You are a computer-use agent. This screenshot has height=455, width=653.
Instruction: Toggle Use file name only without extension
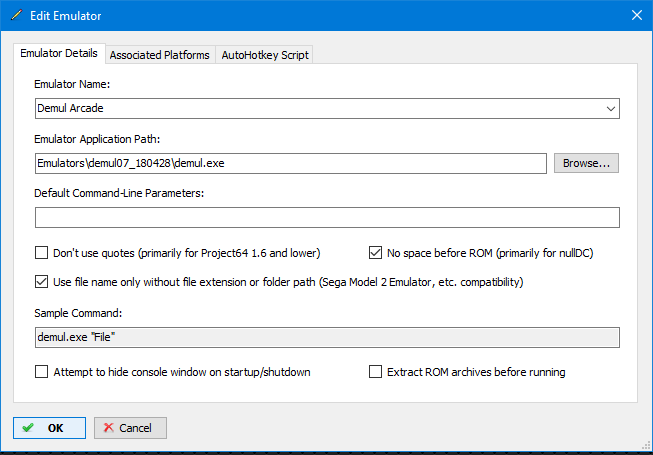coord(41,282)
